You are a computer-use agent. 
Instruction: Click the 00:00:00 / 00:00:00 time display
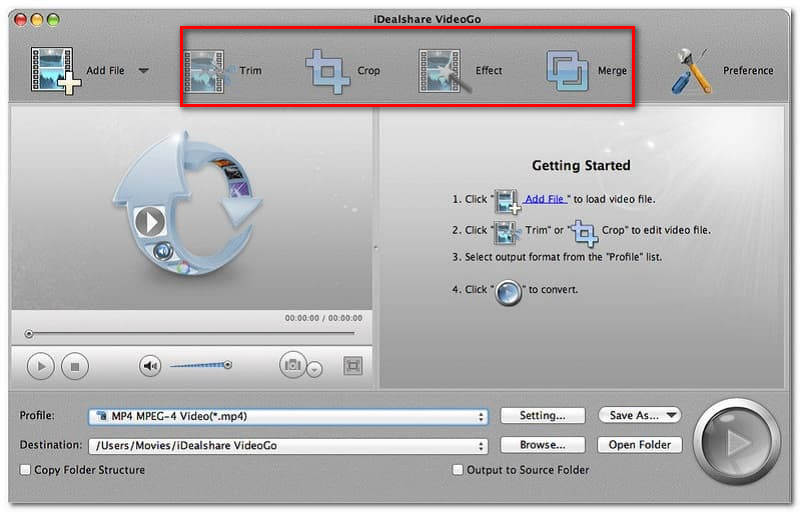pyautogui.click(x=323, y=318)
